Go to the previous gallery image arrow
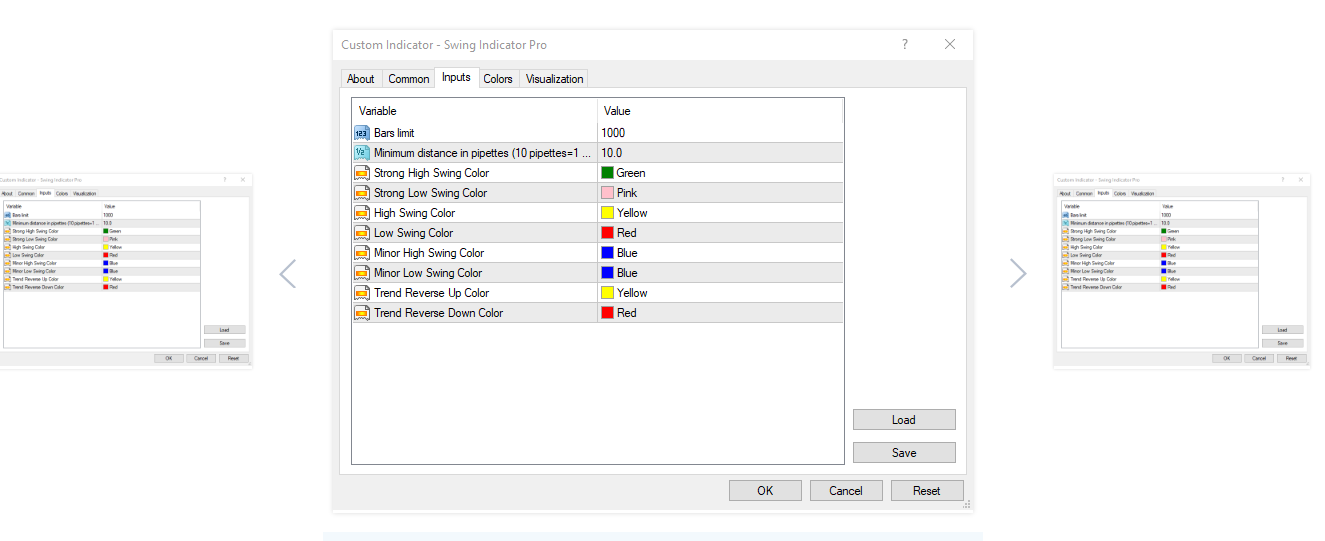This screenshot has width=1325, height=541. [x=288, y=274]
